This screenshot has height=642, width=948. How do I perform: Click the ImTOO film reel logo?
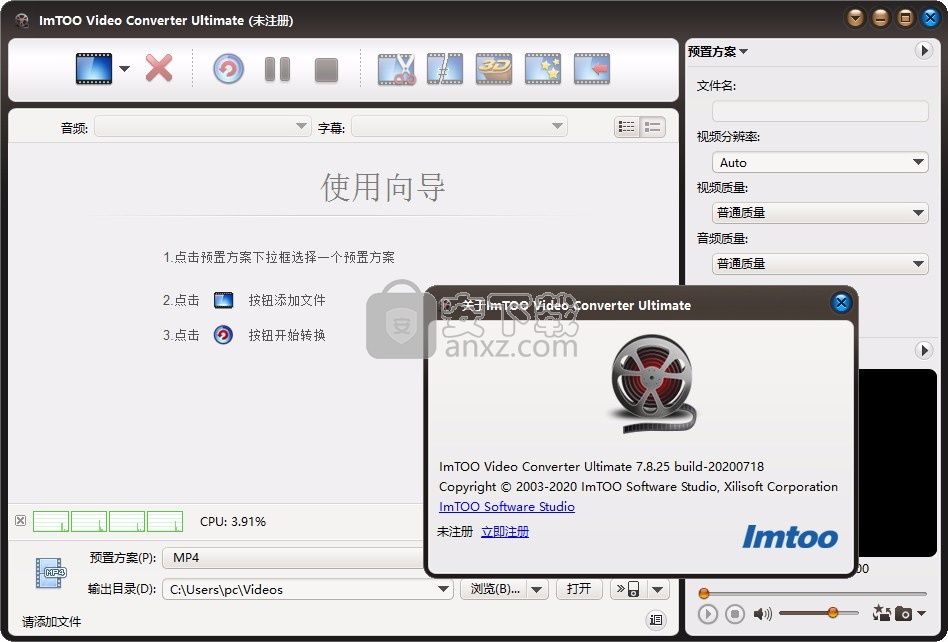pyautogui.click(x=652, y=384)
